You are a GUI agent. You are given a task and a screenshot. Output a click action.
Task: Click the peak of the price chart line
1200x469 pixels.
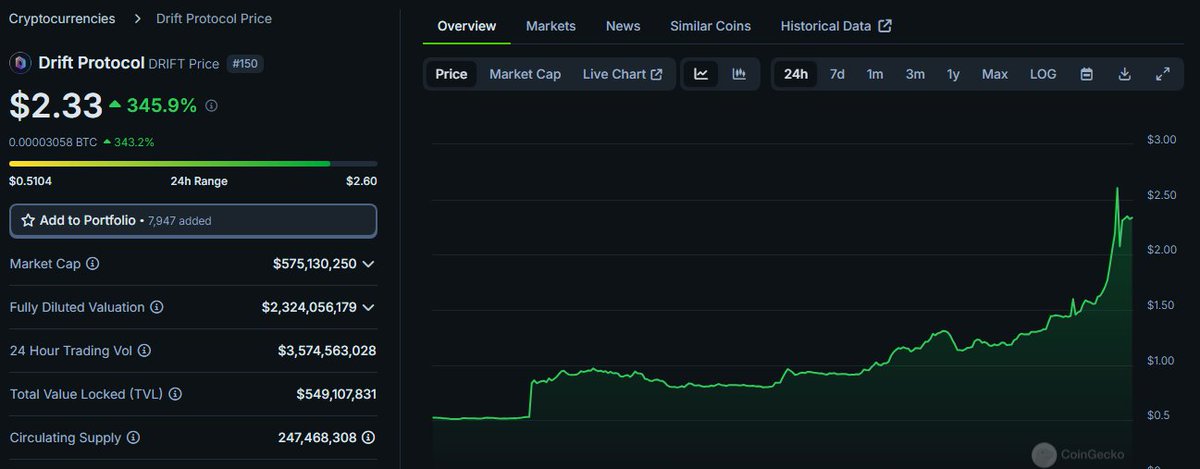[1117, 189]
